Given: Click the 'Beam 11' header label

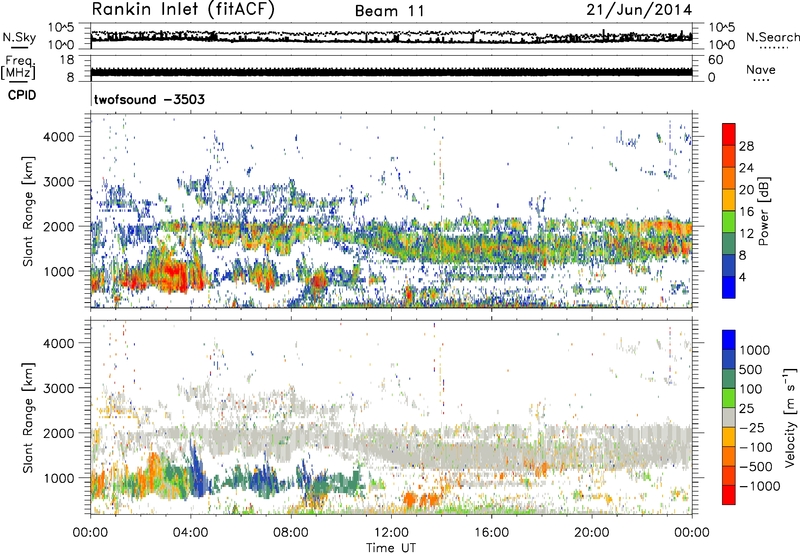Looking at the screenshot, I should [x=389, y=11].
